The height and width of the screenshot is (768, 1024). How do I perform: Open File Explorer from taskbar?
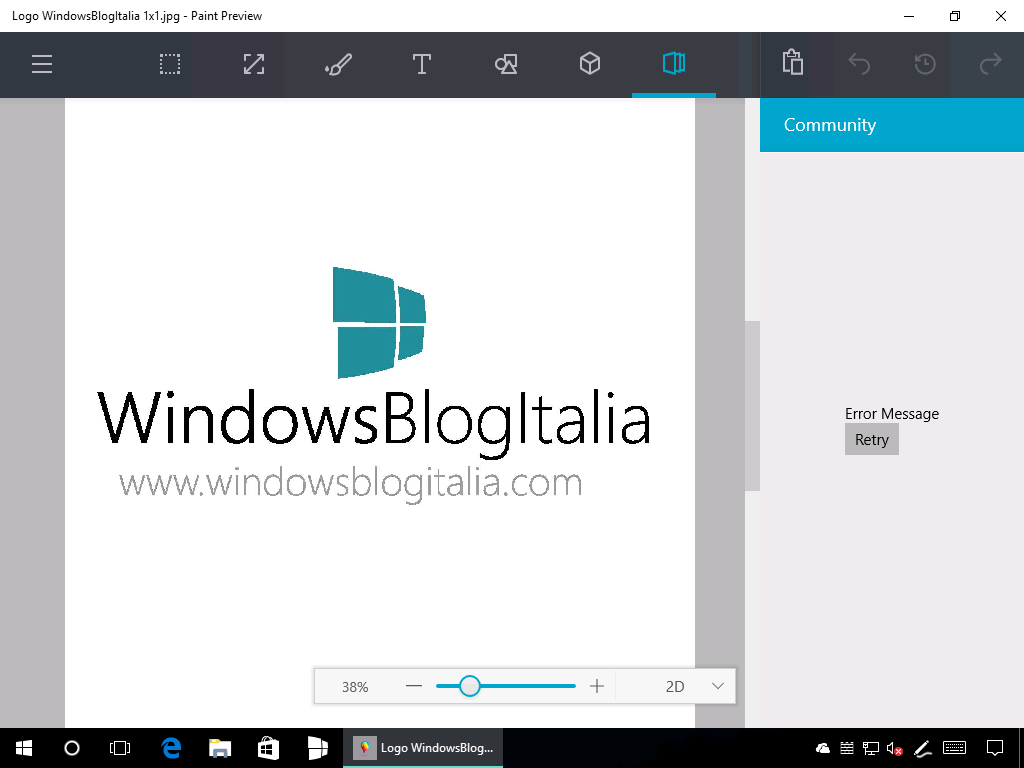pyautogui.click(x=220, y=748)
